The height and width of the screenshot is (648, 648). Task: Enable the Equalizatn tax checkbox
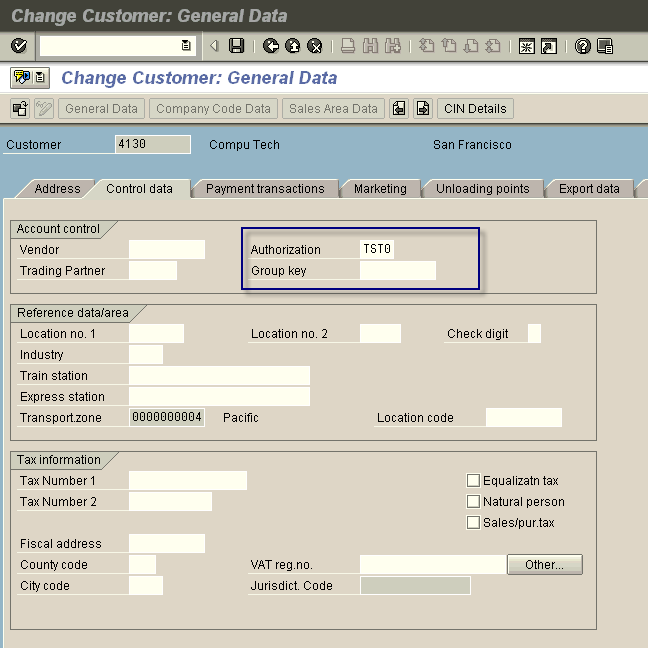tap(473, 481)
